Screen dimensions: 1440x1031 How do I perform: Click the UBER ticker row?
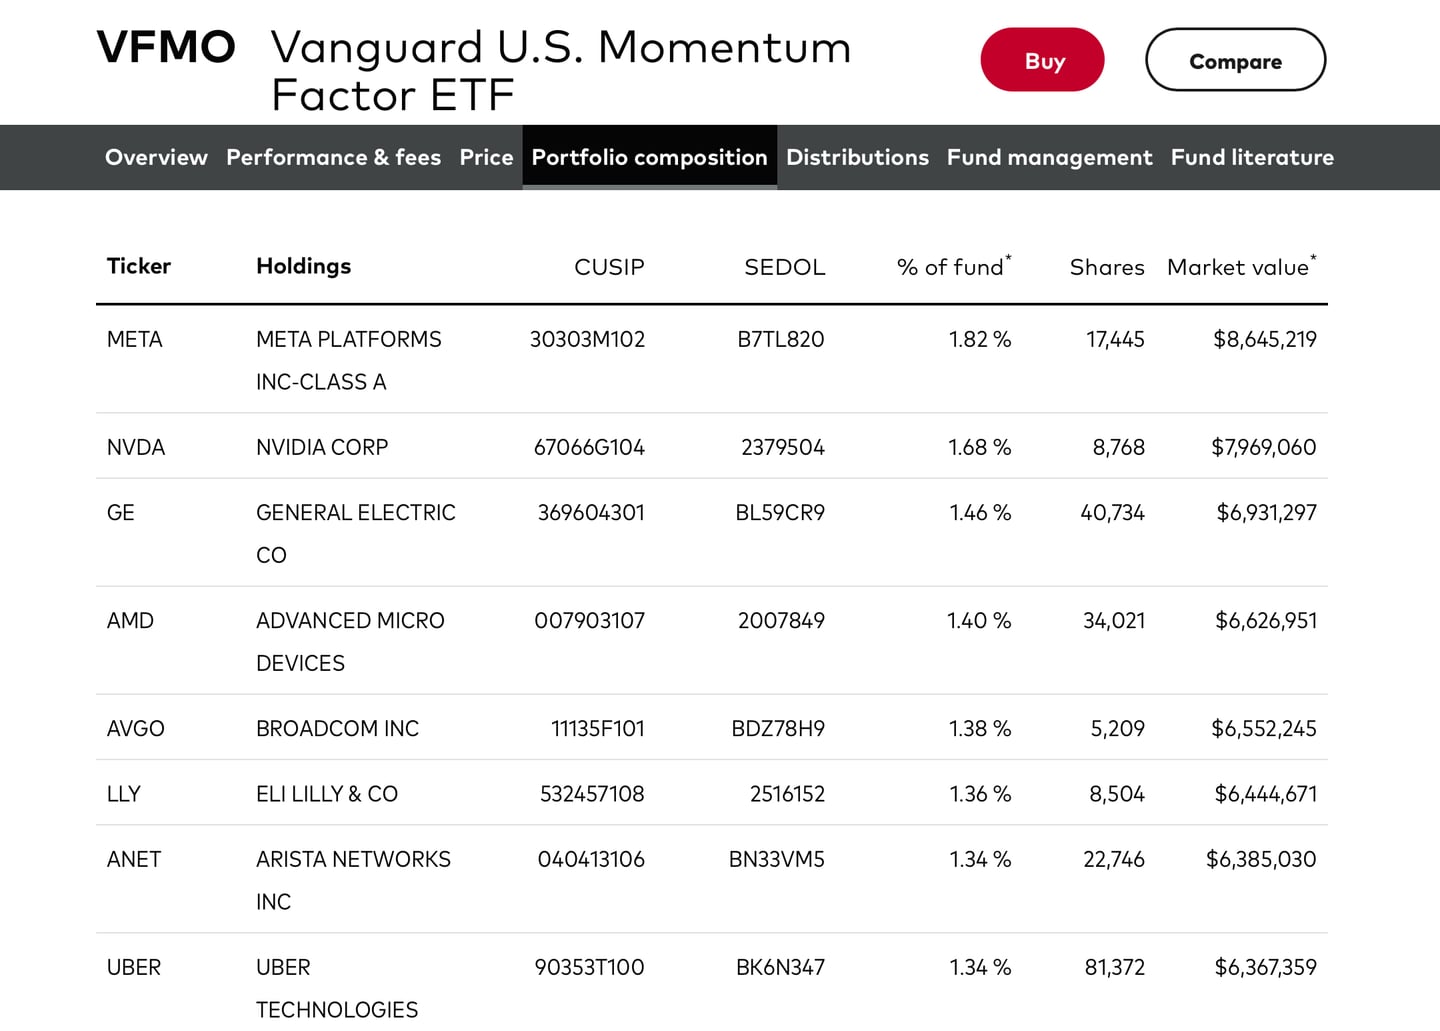(x=134, y=967)
